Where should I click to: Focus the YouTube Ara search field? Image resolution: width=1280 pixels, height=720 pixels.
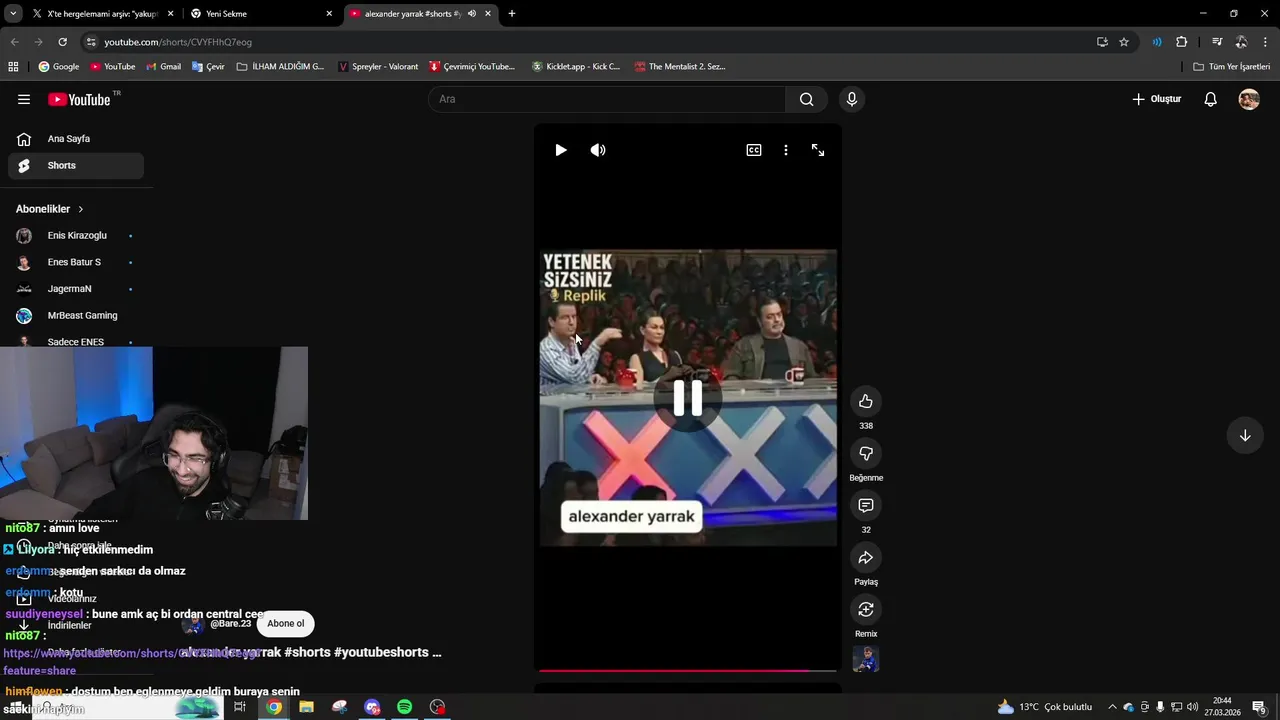click(x=607, y=99)
